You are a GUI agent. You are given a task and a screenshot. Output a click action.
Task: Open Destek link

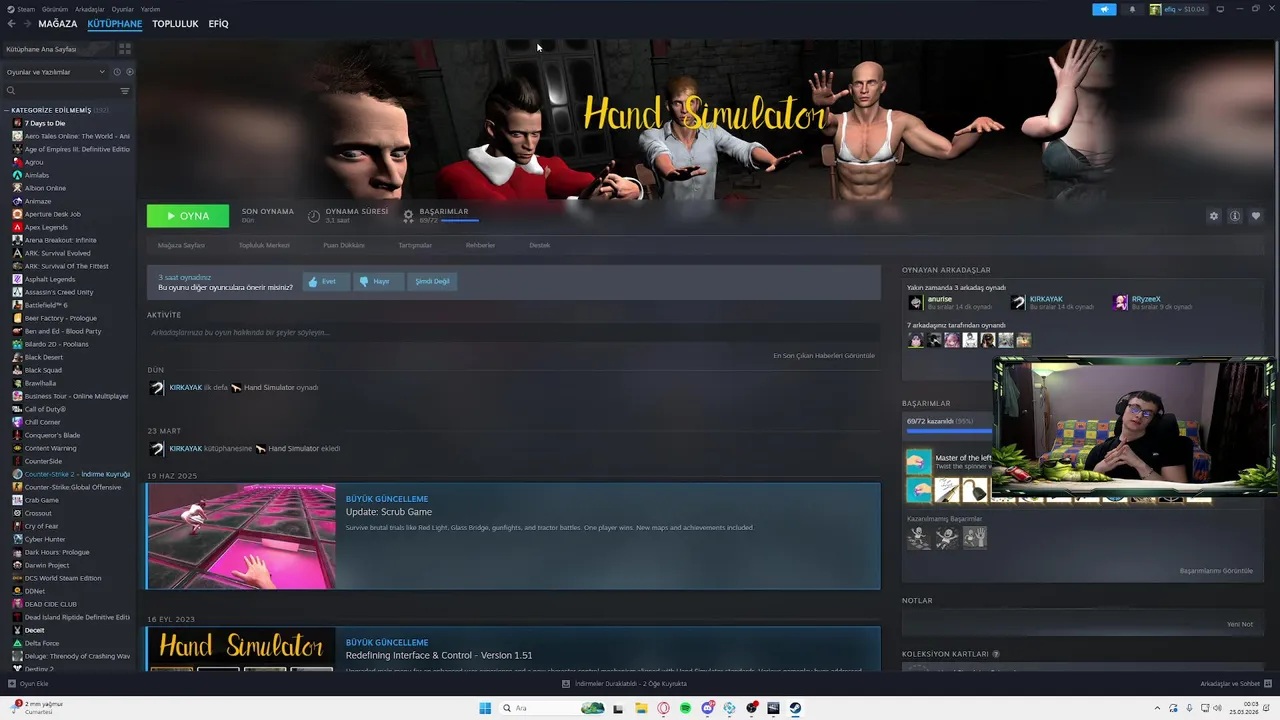tap(539, 245)
